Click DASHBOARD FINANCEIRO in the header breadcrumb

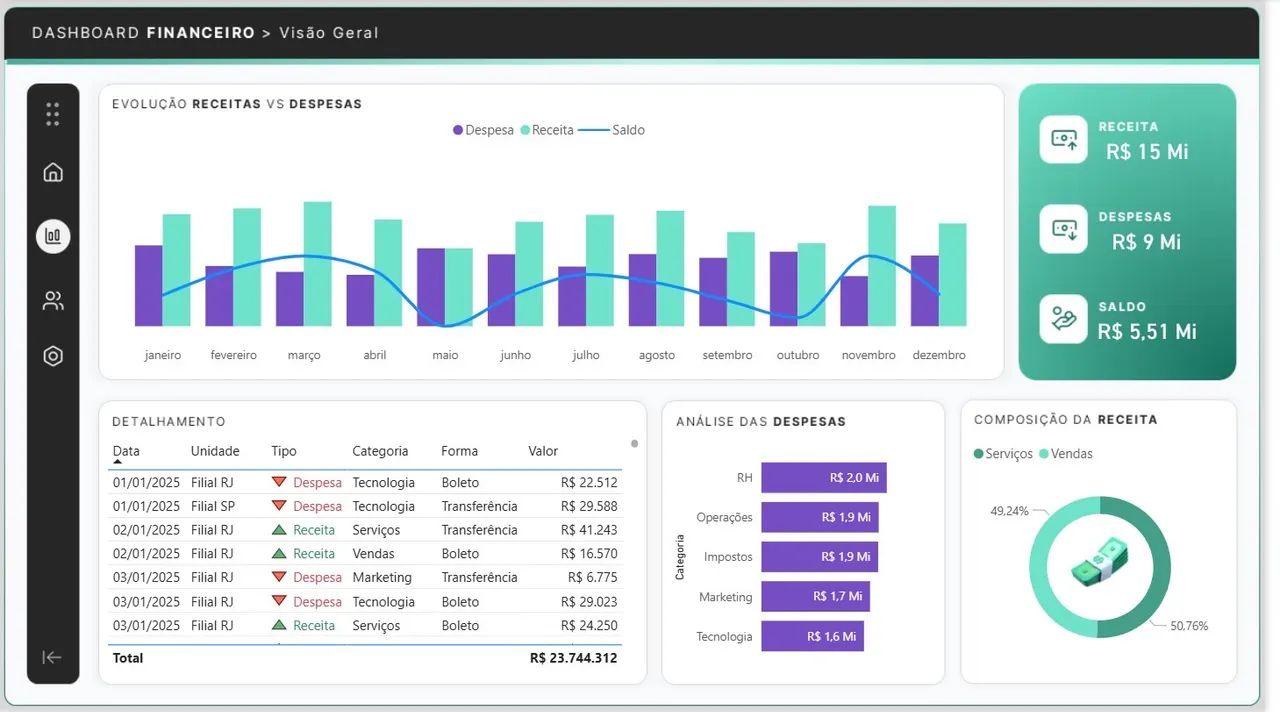click(x=143, y=33)
